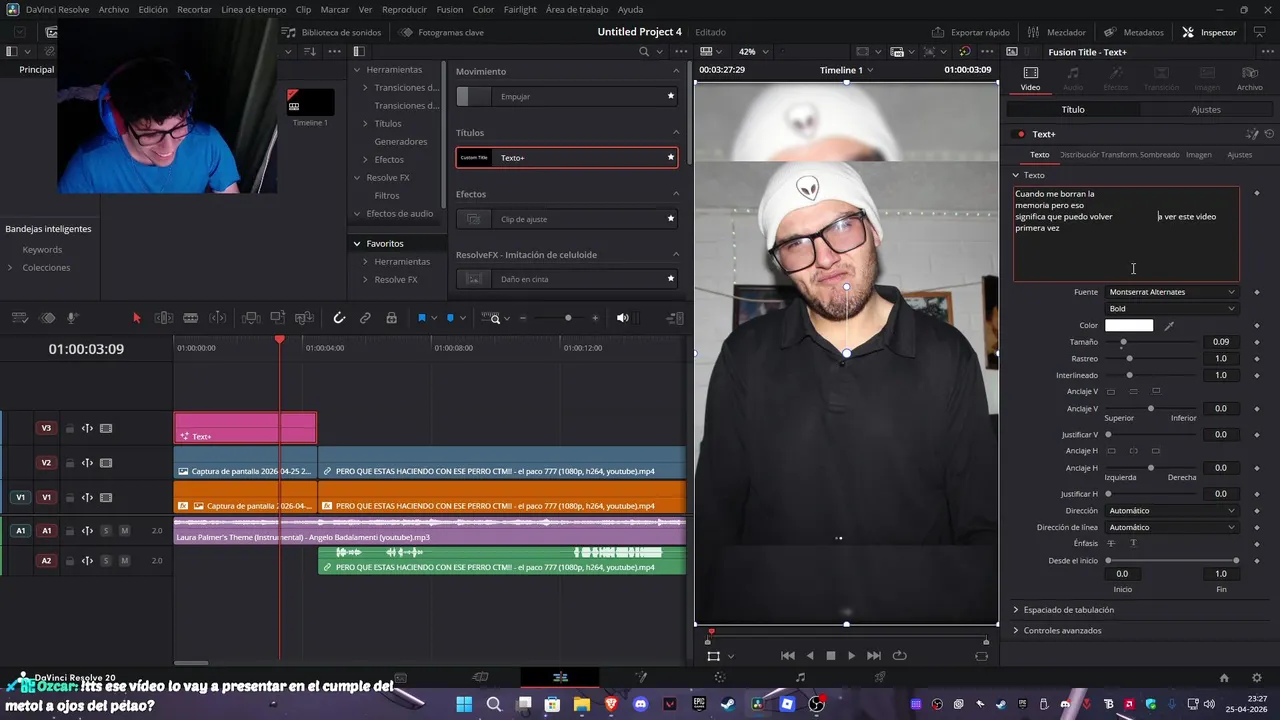Open the Línea de tiempo menu
Image resolution: width=1280 pixels, height=720 pixels.
click(x=253, y=9)
